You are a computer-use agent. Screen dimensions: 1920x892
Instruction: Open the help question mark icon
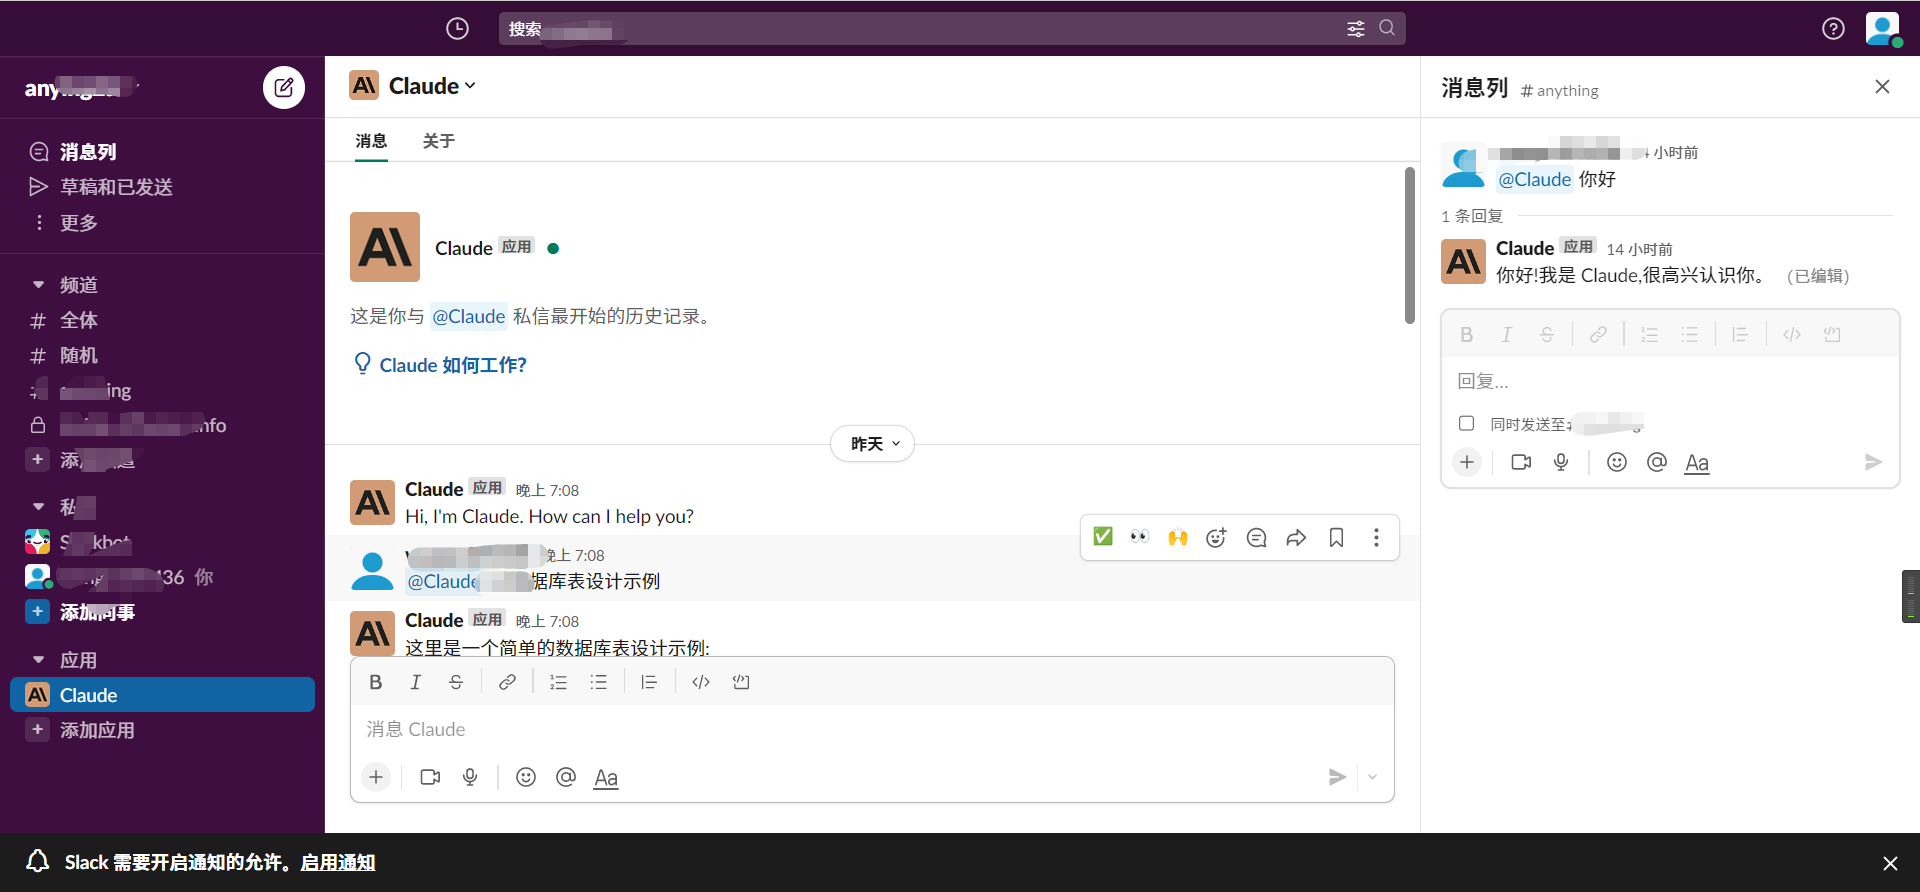1833,29
